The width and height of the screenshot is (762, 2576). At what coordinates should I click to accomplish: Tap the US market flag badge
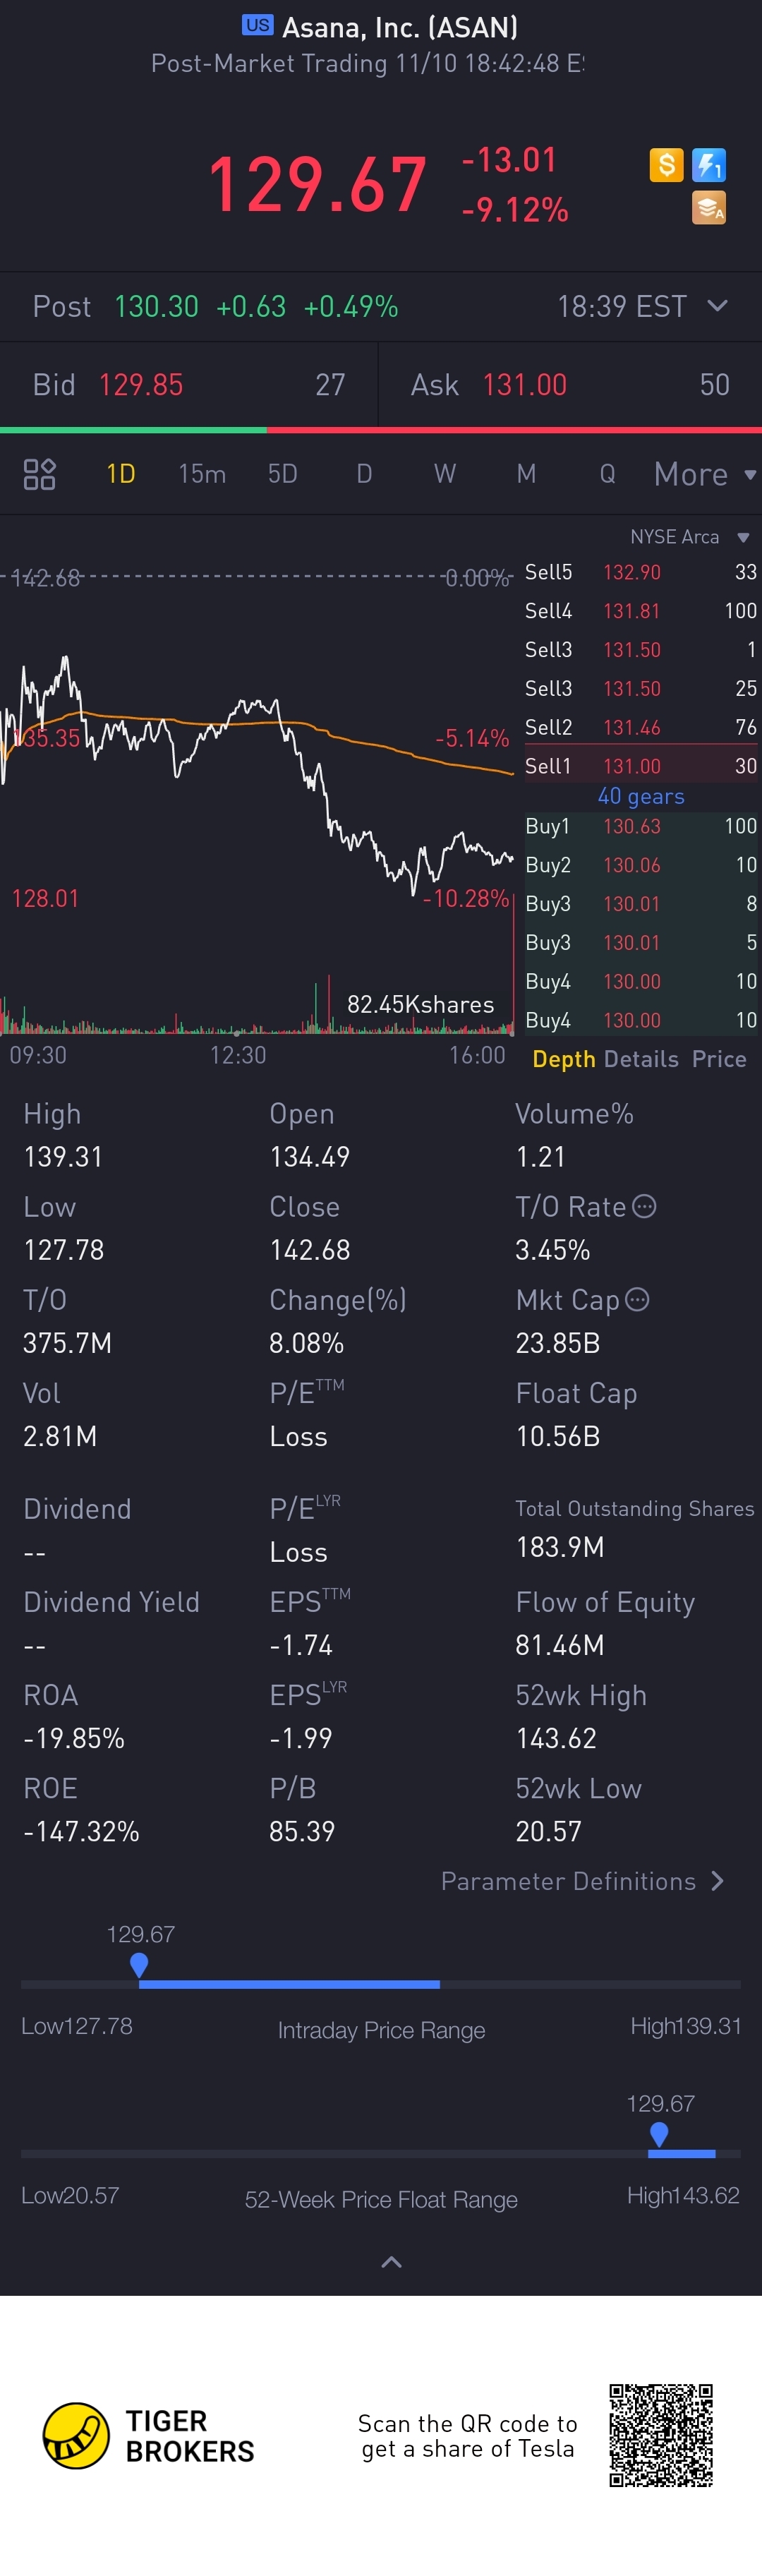tap(257, 25)
